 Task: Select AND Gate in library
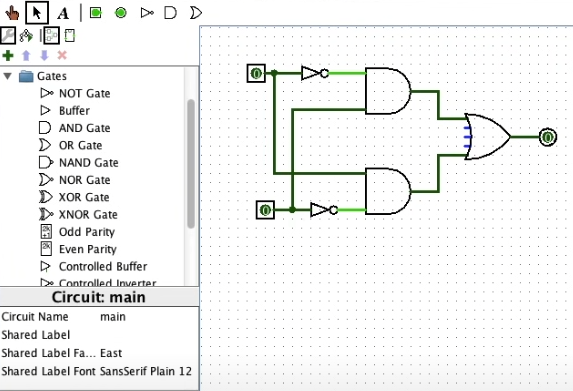(x=75, y=128)
